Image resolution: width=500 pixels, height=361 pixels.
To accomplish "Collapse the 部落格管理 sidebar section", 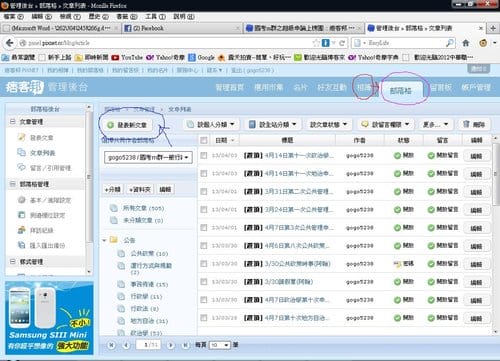I will [13, 184].
